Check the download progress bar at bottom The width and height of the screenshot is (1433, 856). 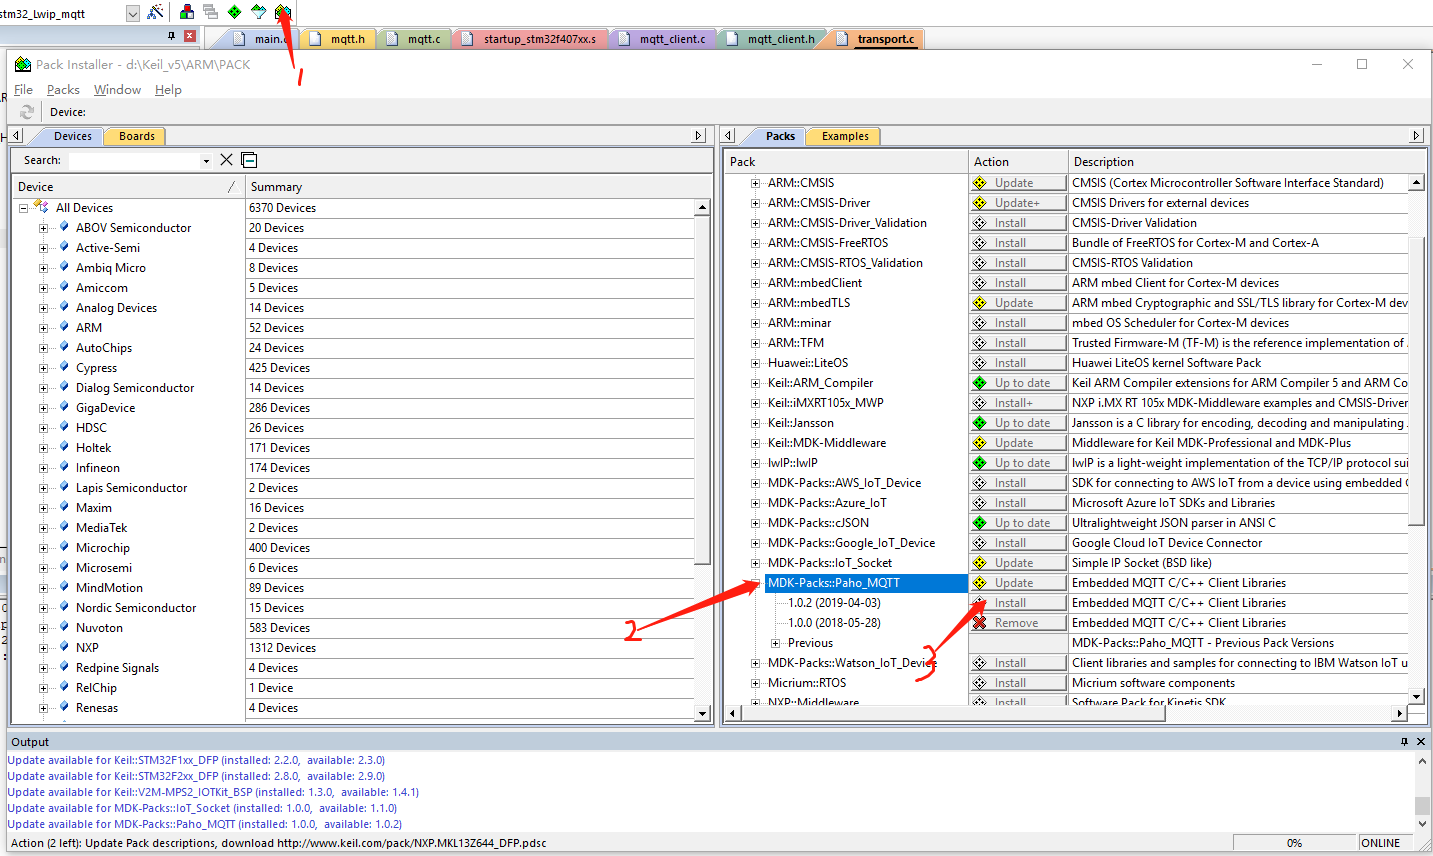[1294, 842]
